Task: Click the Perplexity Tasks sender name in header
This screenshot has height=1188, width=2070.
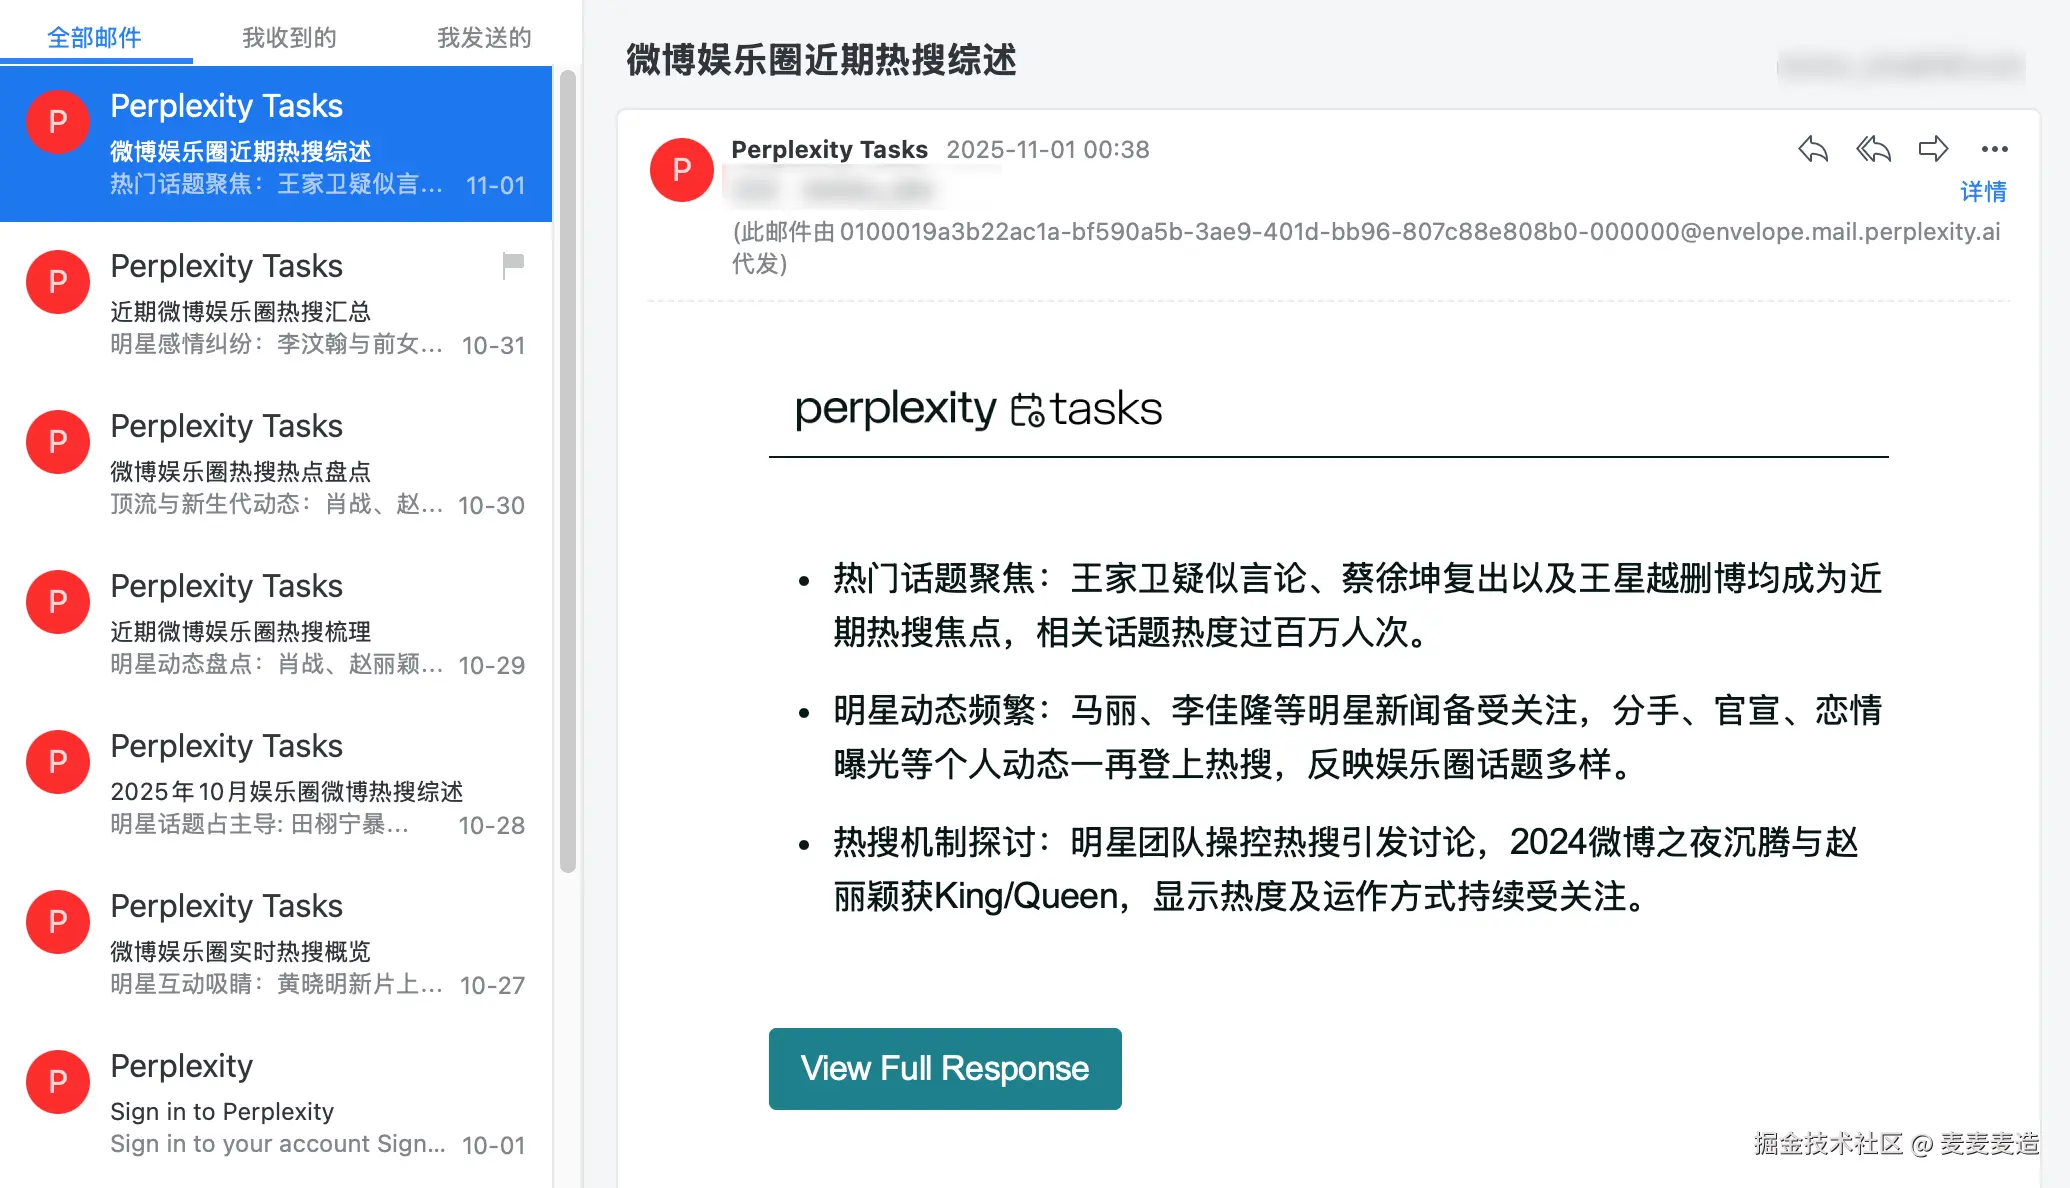Action: click(x=830, y=150)
